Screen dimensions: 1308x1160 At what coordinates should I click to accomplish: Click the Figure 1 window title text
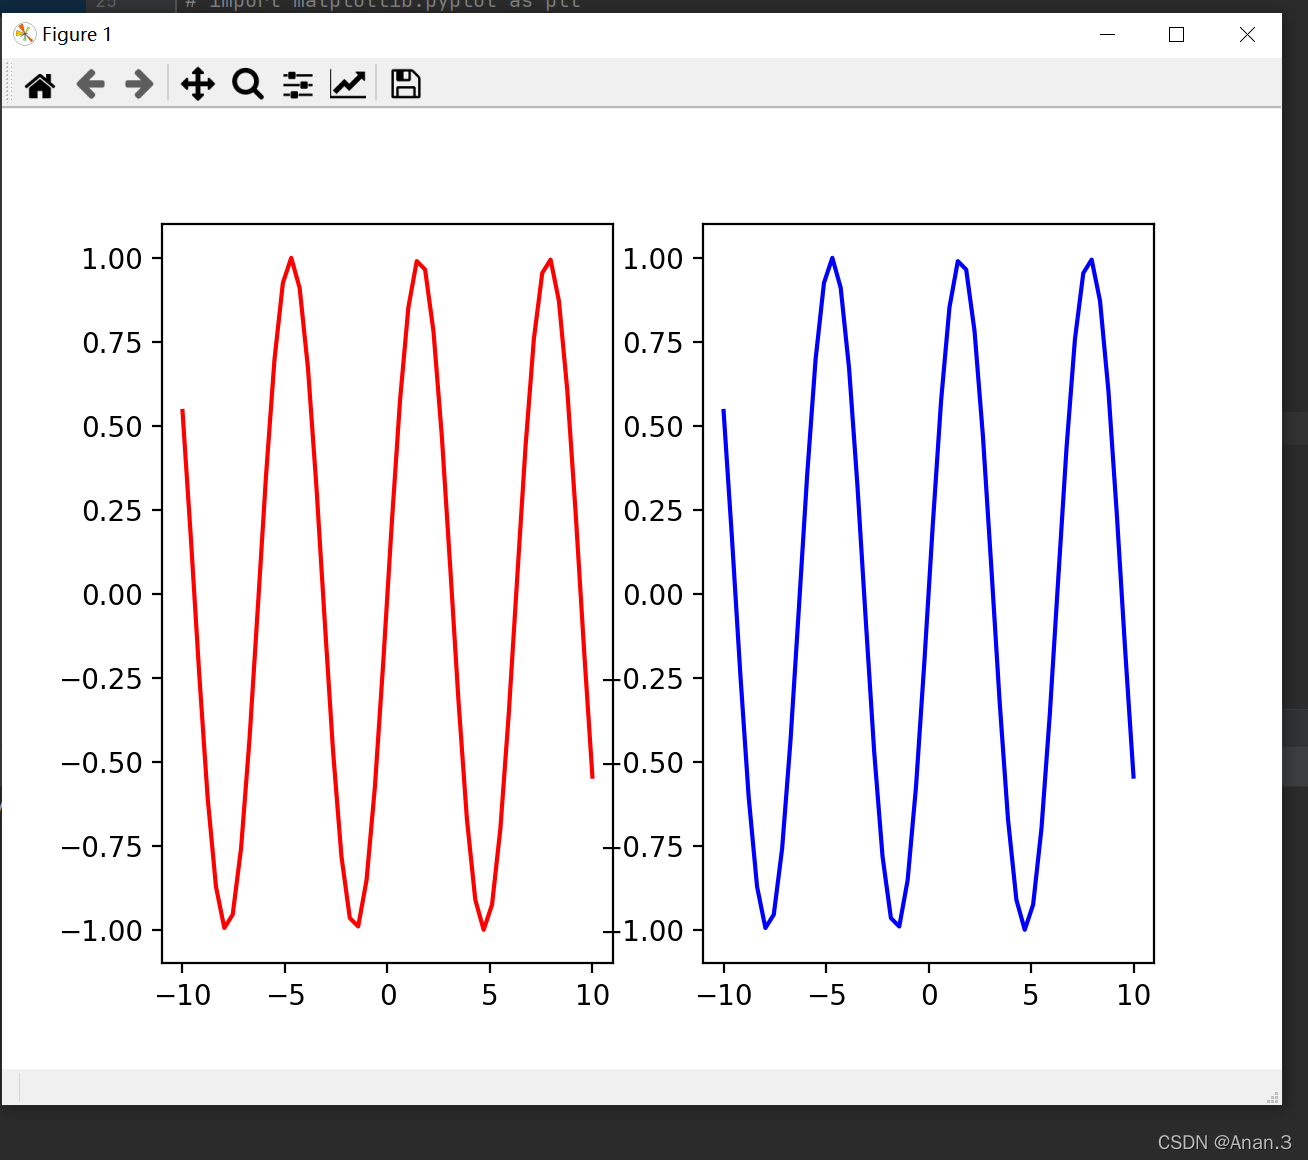pos(77,34)
